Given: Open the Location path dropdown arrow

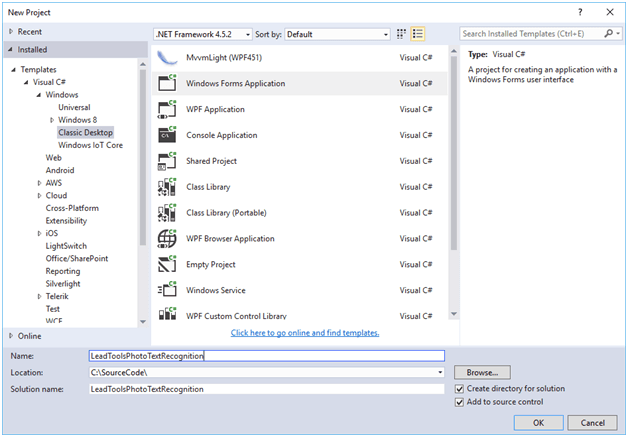Looking at the screenshot, I should (440, 373).
